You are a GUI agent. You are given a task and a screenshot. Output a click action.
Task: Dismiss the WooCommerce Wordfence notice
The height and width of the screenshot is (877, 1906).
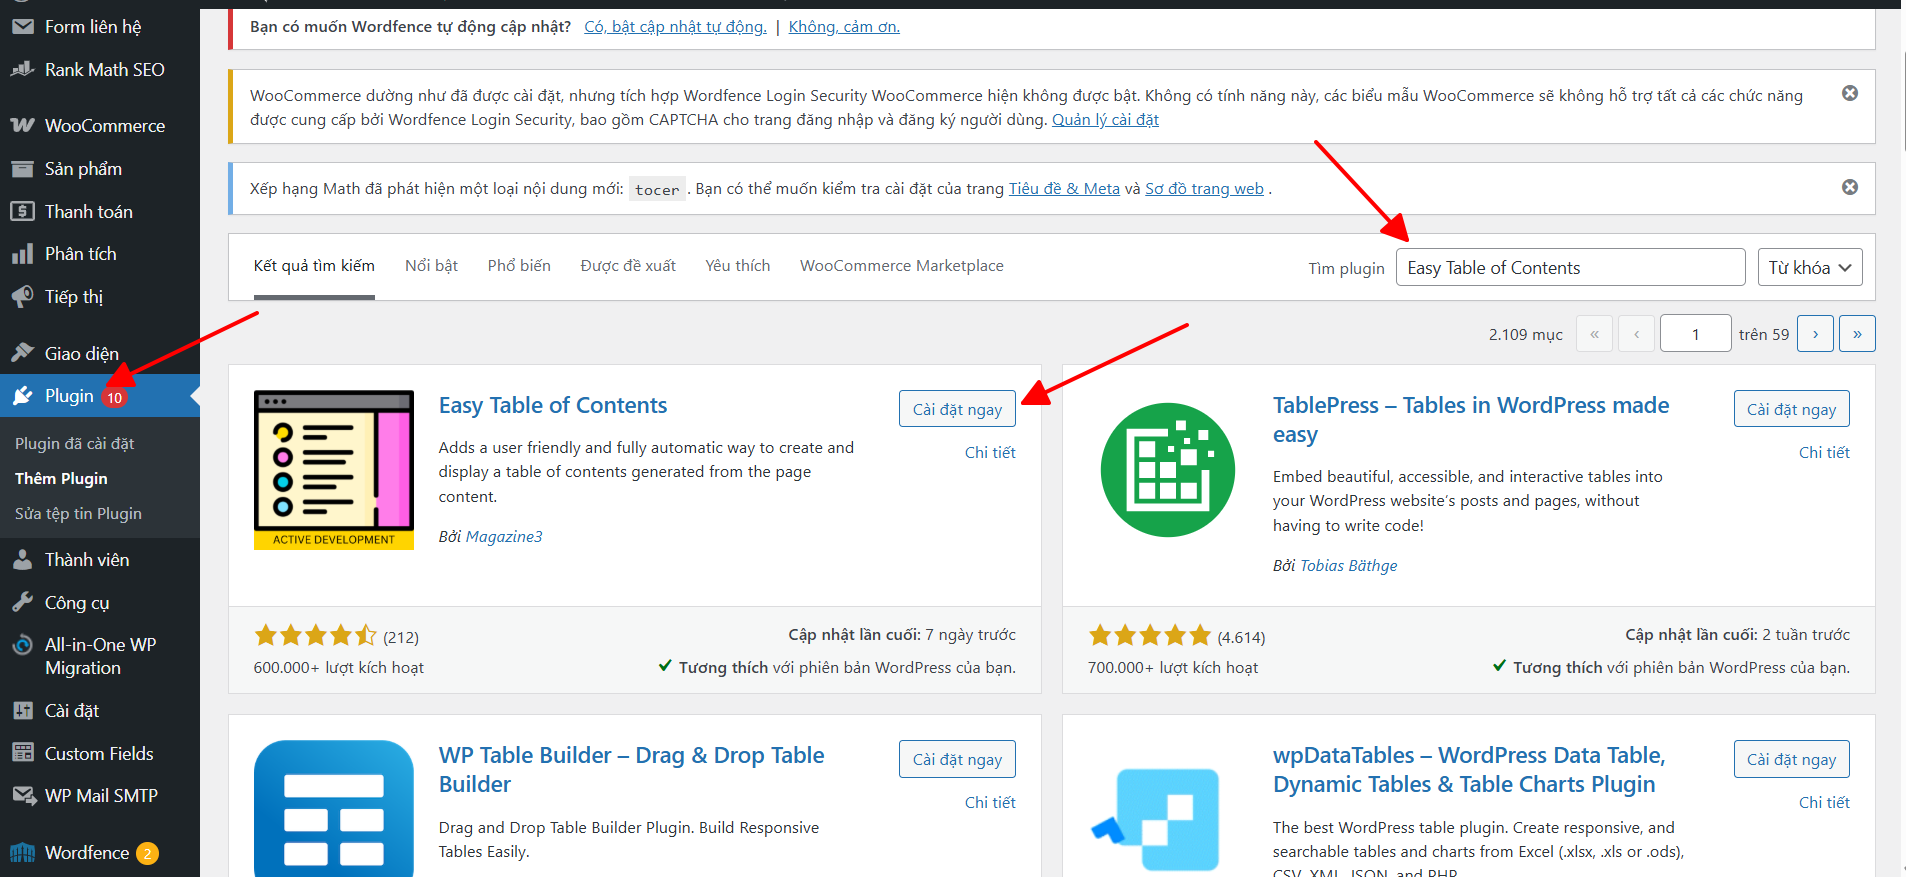point(1850,93)
